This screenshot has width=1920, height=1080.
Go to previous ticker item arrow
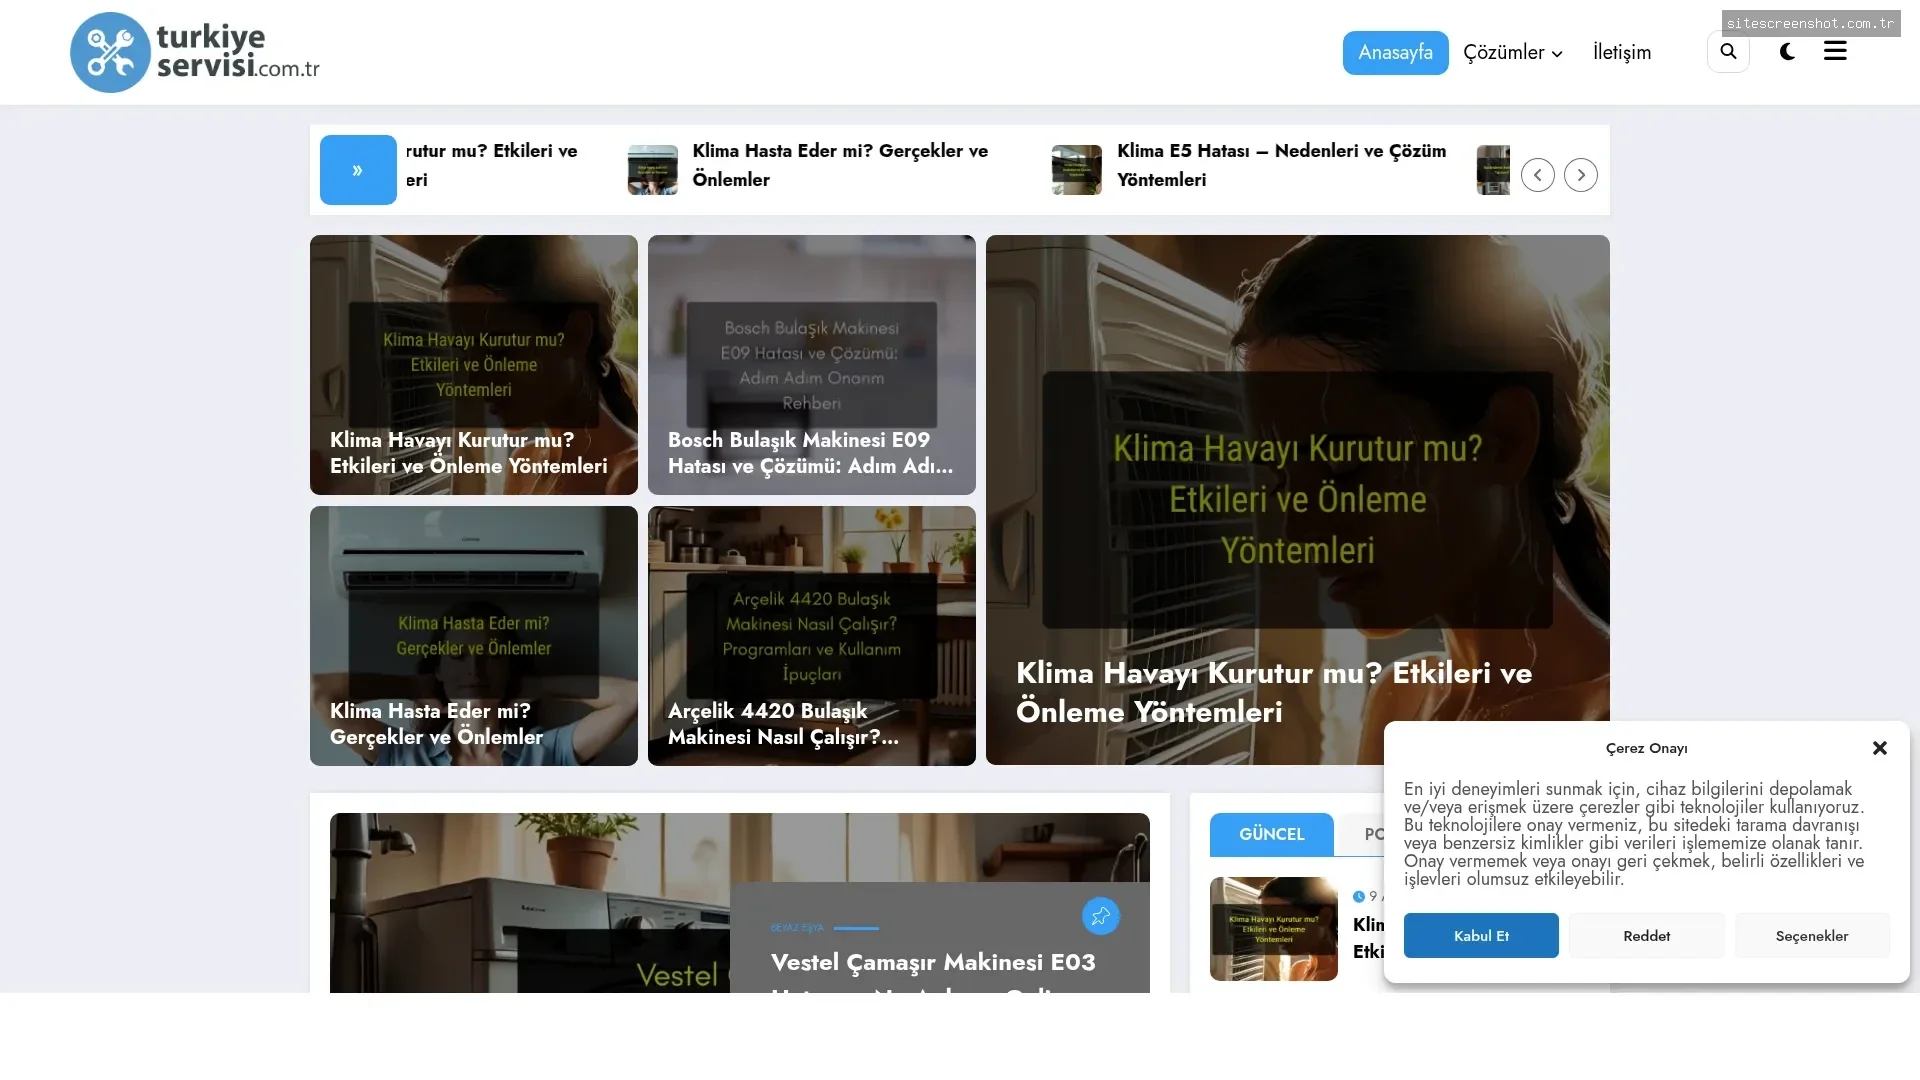pyautogui.click(x=1538, y=175)
